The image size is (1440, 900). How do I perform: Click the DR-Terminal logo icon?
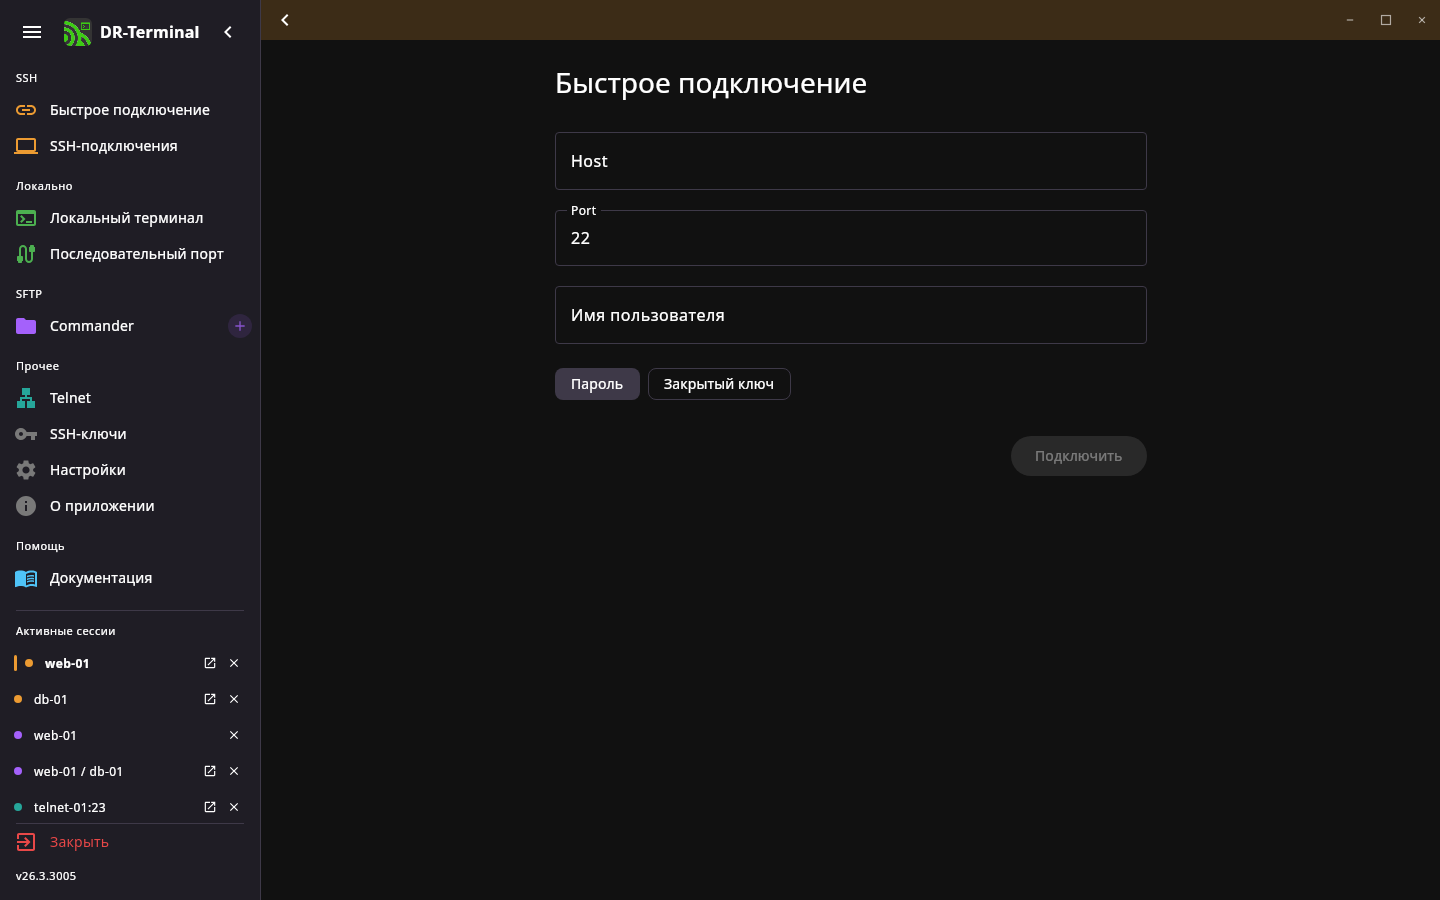77,33
